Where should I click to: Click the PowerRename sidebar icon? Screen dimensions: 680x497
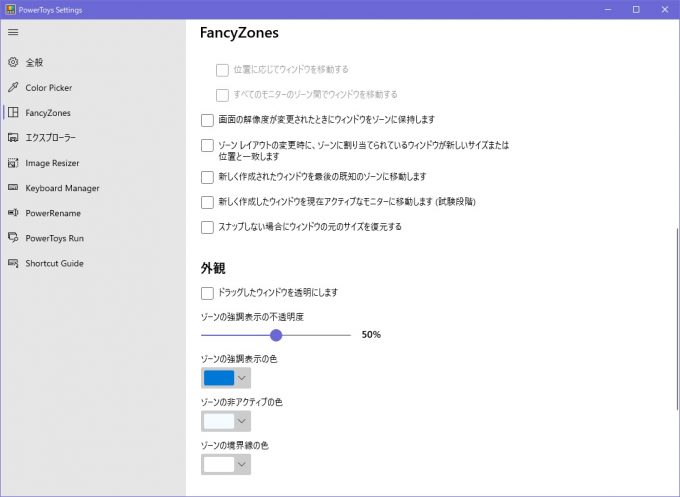click(x=13, y=213)
